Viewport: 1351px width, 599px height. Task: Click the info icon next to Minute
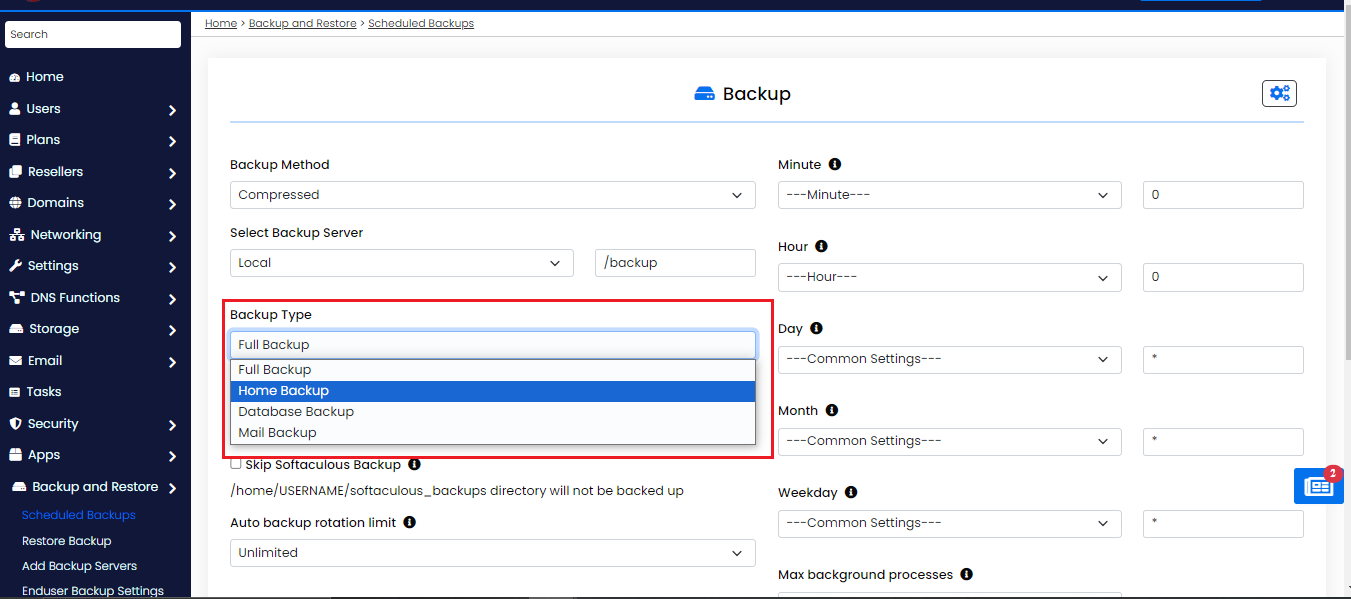click(x=835, y=164)
